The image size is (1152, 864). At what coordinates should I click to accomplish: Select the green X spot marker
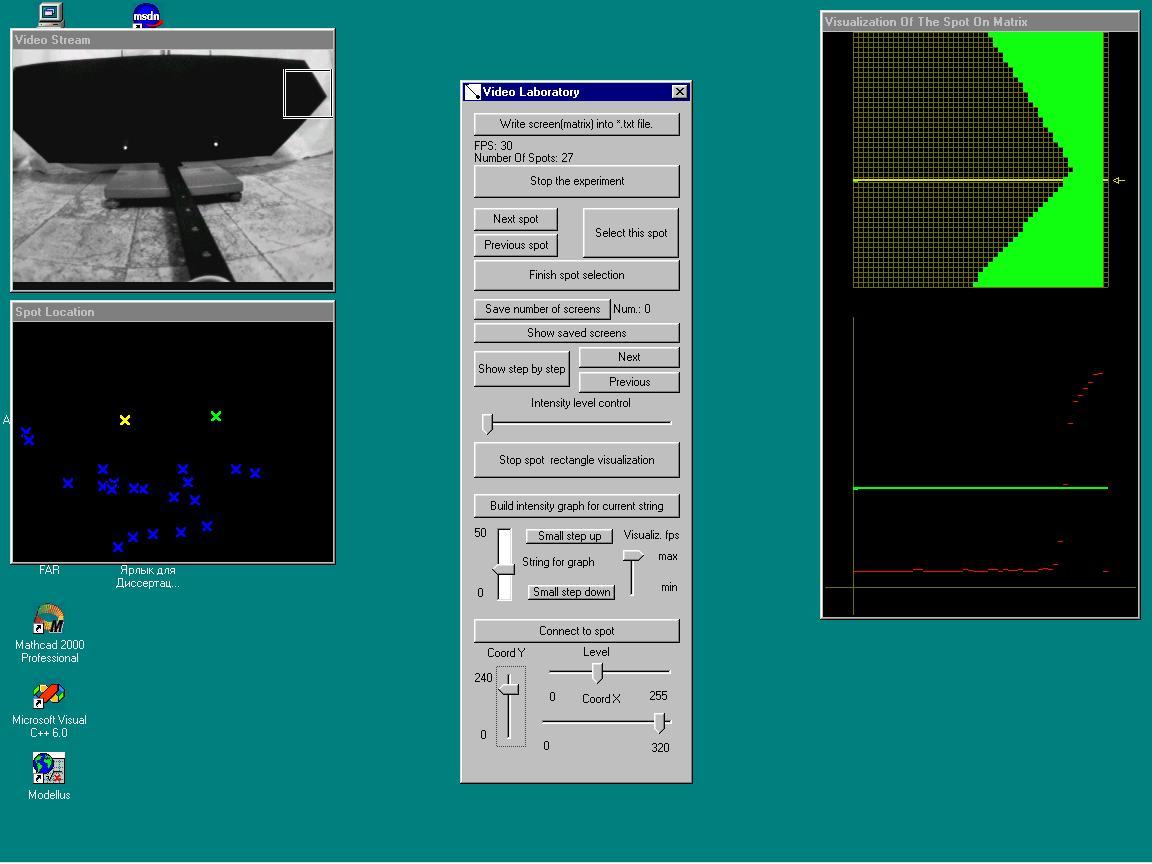click(x=216, y=416)
